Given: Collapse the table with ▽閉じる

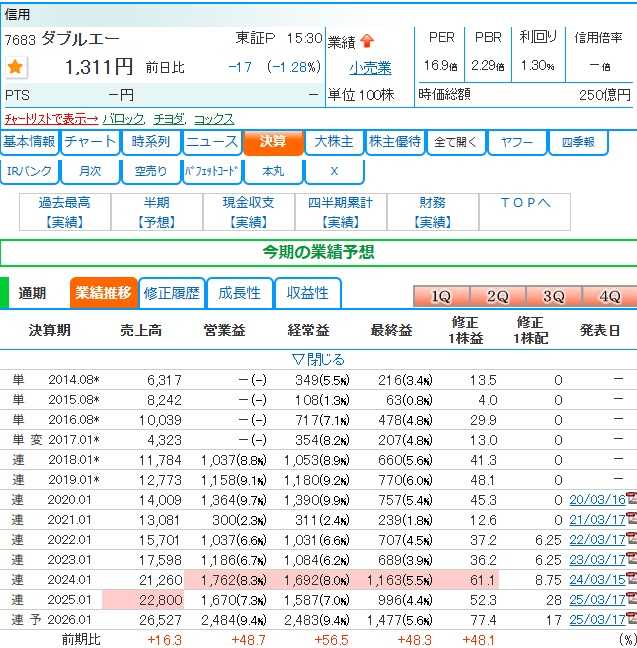Looking at the screenshot, I should [318, 359].
